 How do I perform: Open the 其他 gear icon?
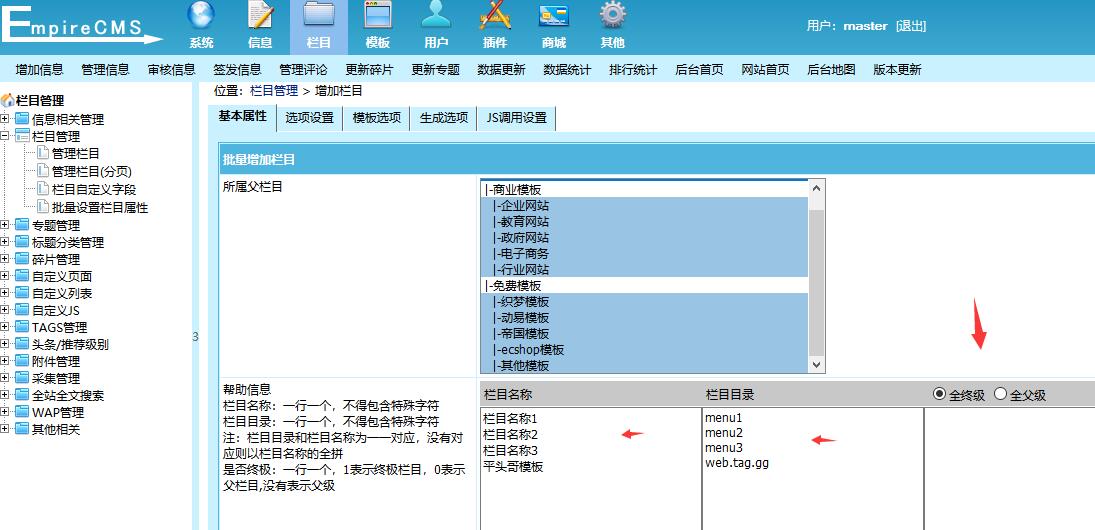(612, 17)
